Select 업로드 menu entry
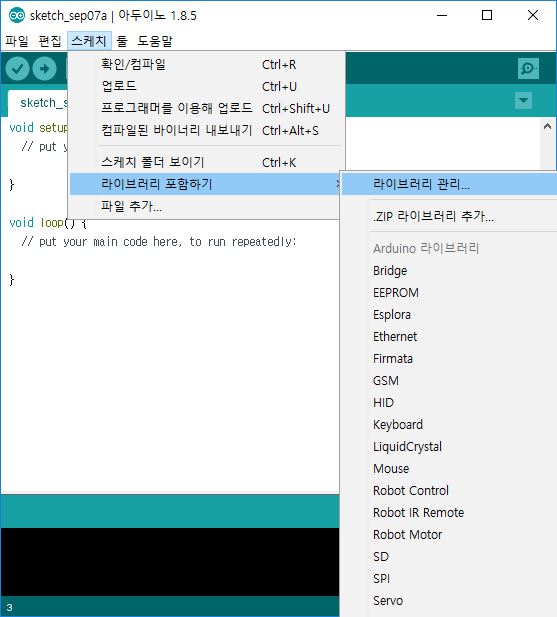This screenshot has width=557, height=617. (207, 86)
